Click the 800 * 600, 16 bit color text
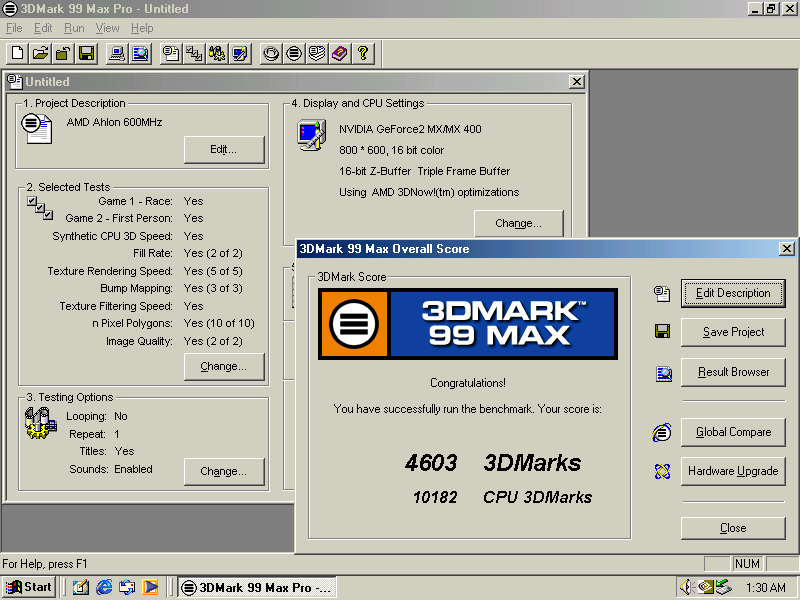This screenshot has height=600, width=800. pyautogui.click(x=391, y=151)
